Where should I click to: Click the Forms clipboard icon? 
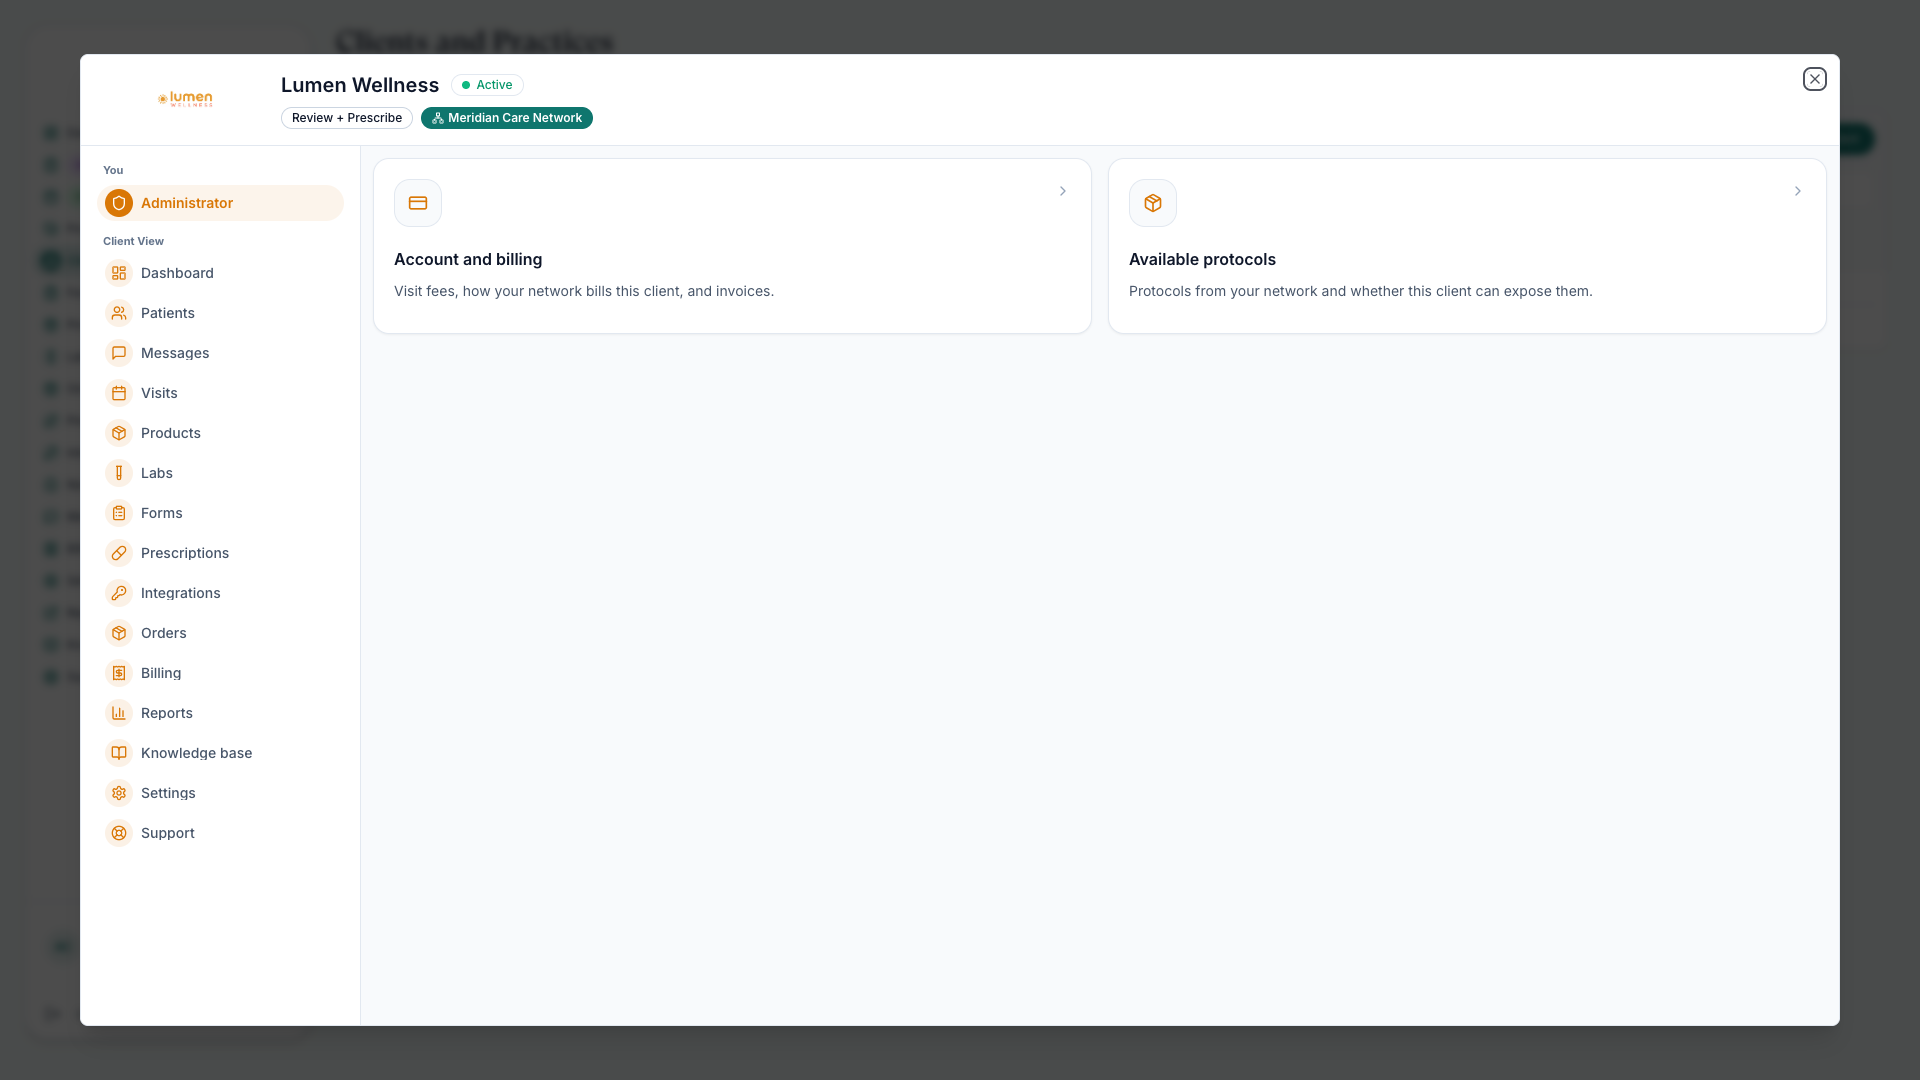tap(119, 513)
